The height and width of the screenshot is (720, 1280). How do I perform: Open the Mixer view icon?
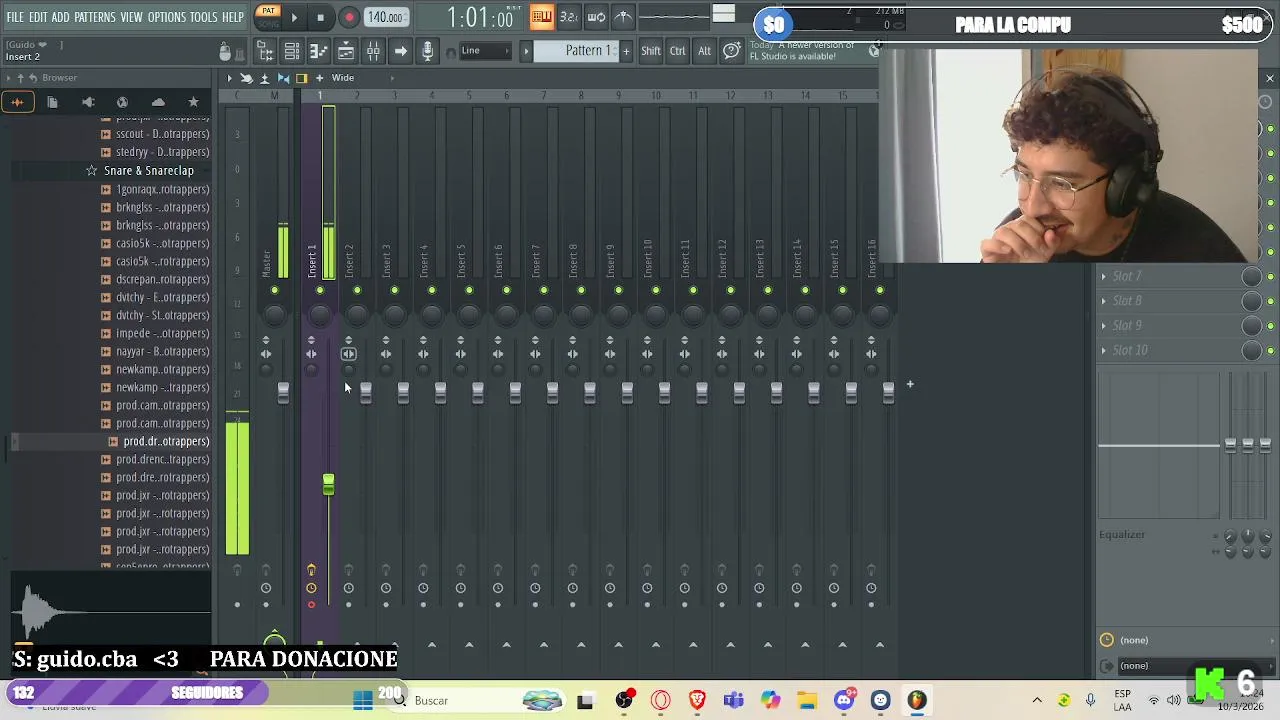point(373,51)
